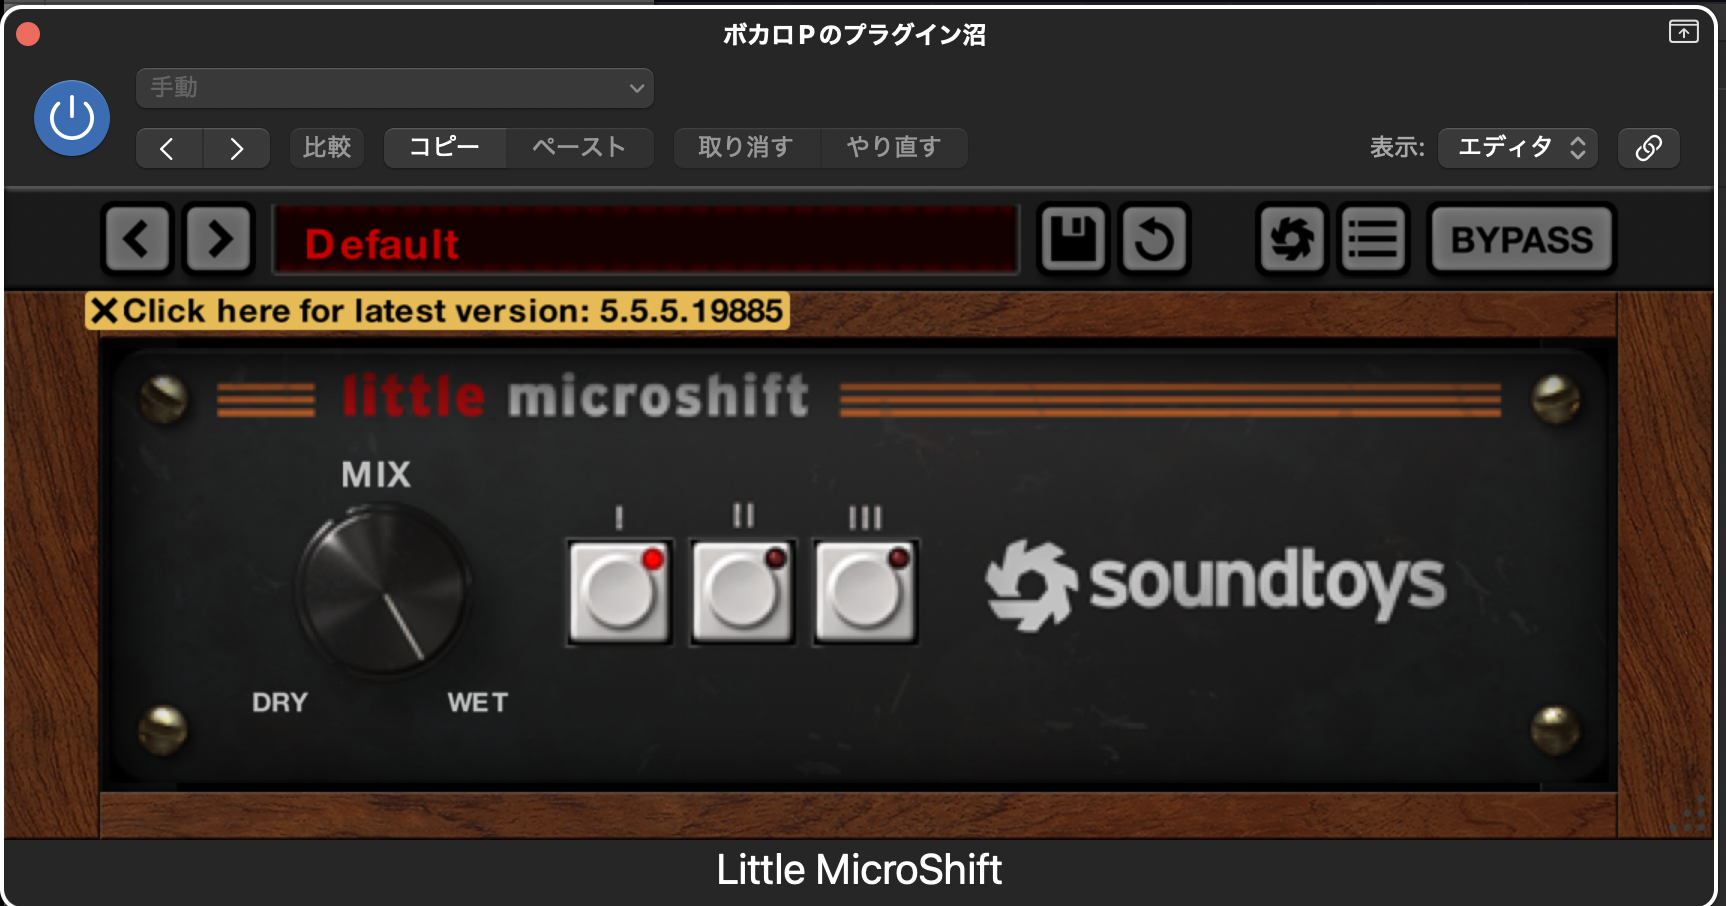Toggle the BYPASS button
This screenshot has width=1726, height=906.
pyautogui.click(x=1522, y=239)
